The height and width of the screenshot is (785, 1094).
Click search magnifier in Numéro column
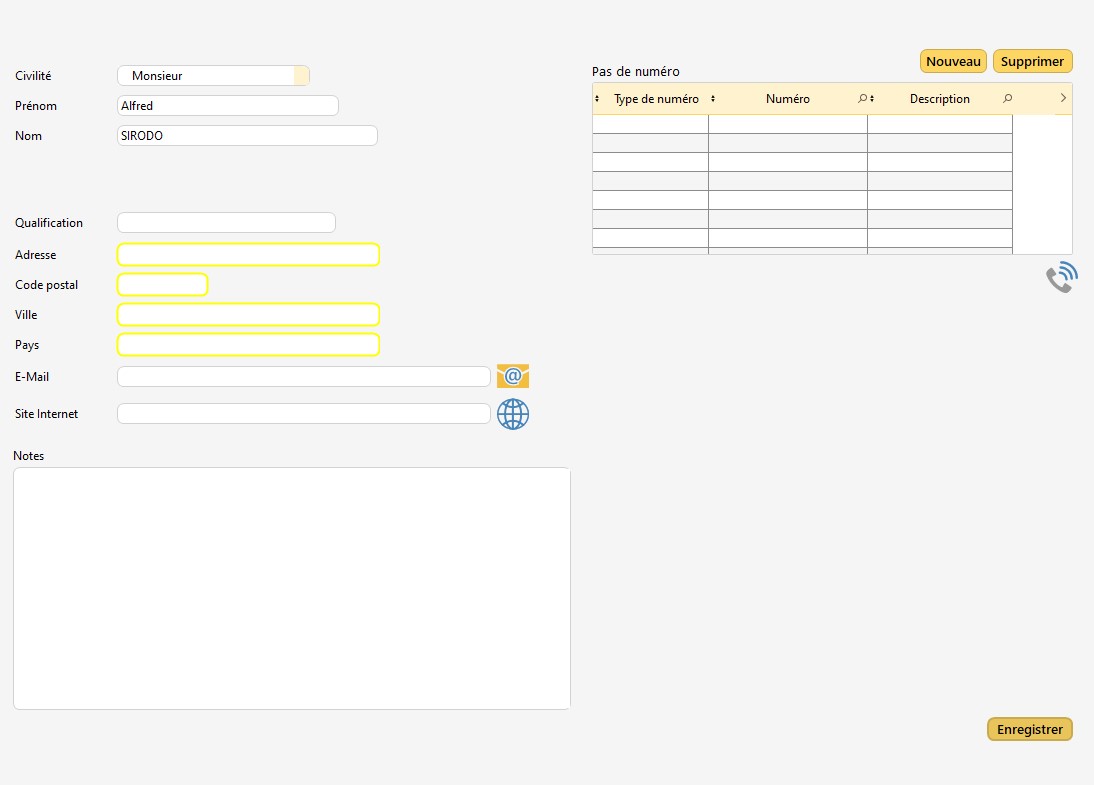coord(862,99)
